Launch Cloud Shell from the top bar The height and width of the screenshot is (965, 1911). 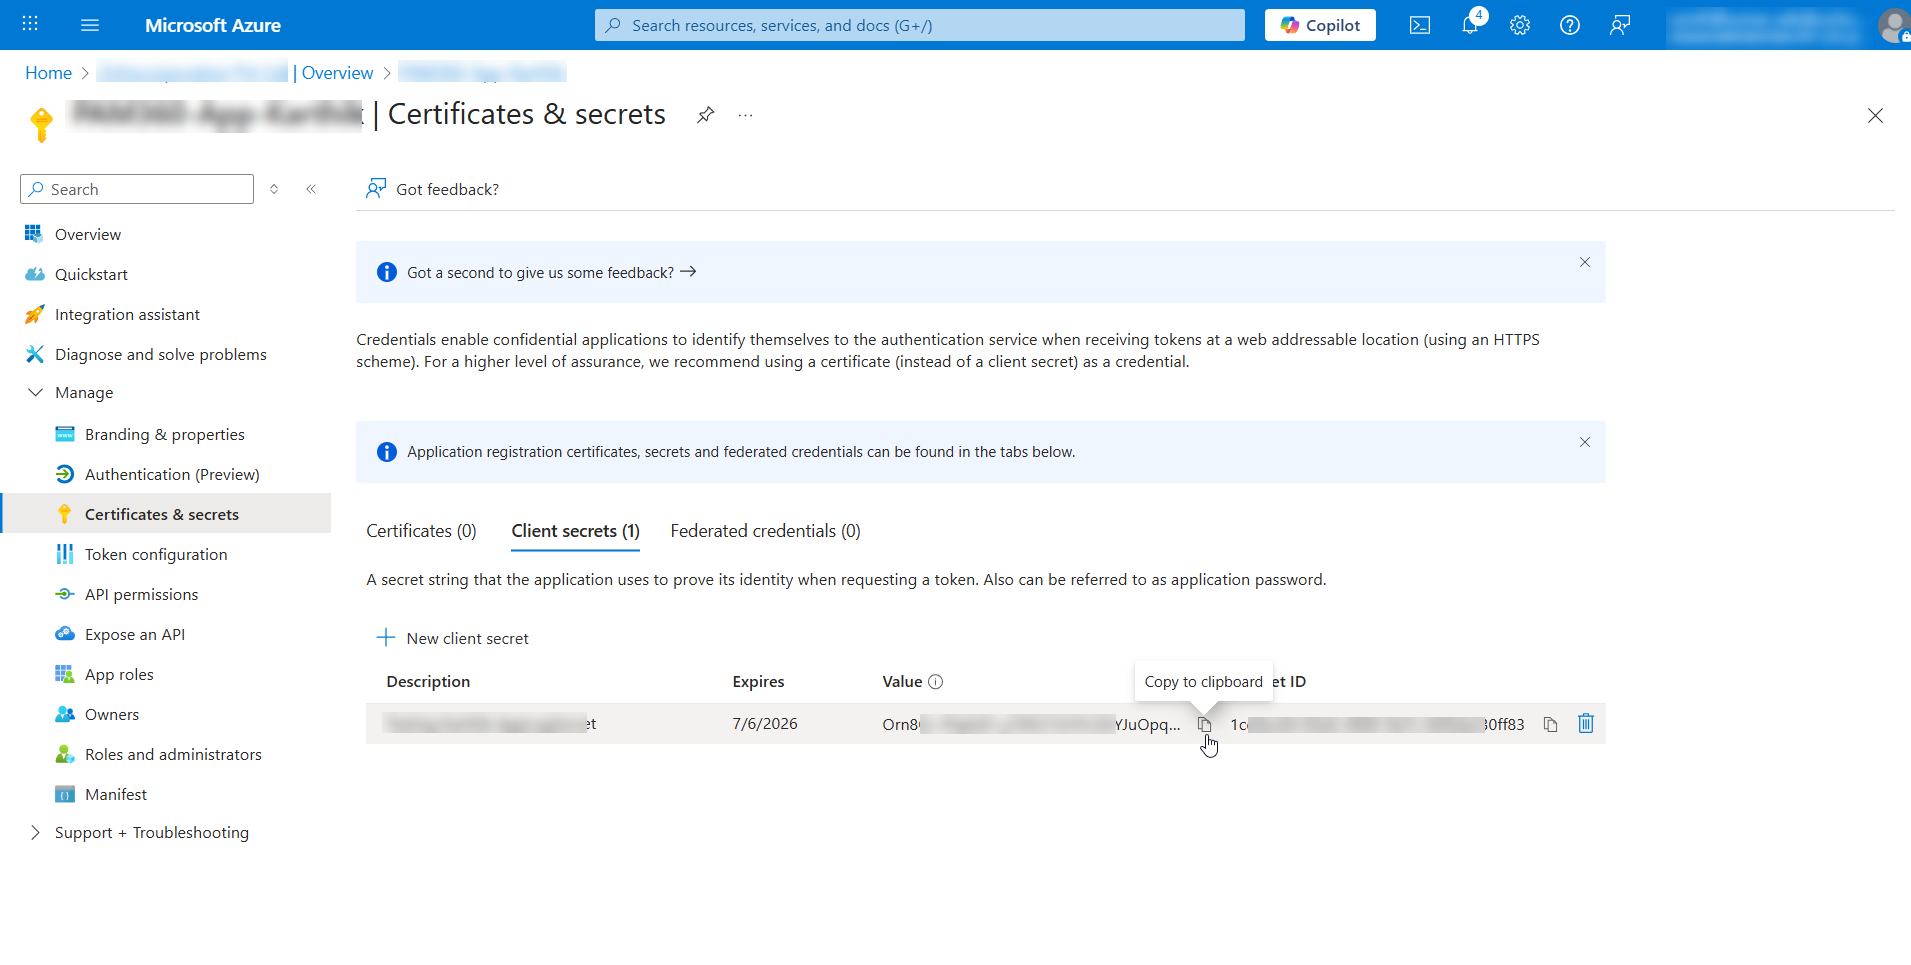coord(1419,25)
